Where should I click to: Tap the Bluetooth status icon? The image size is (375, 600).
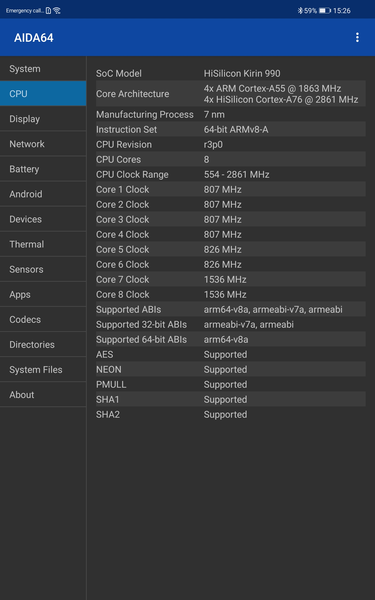point(300,11)
